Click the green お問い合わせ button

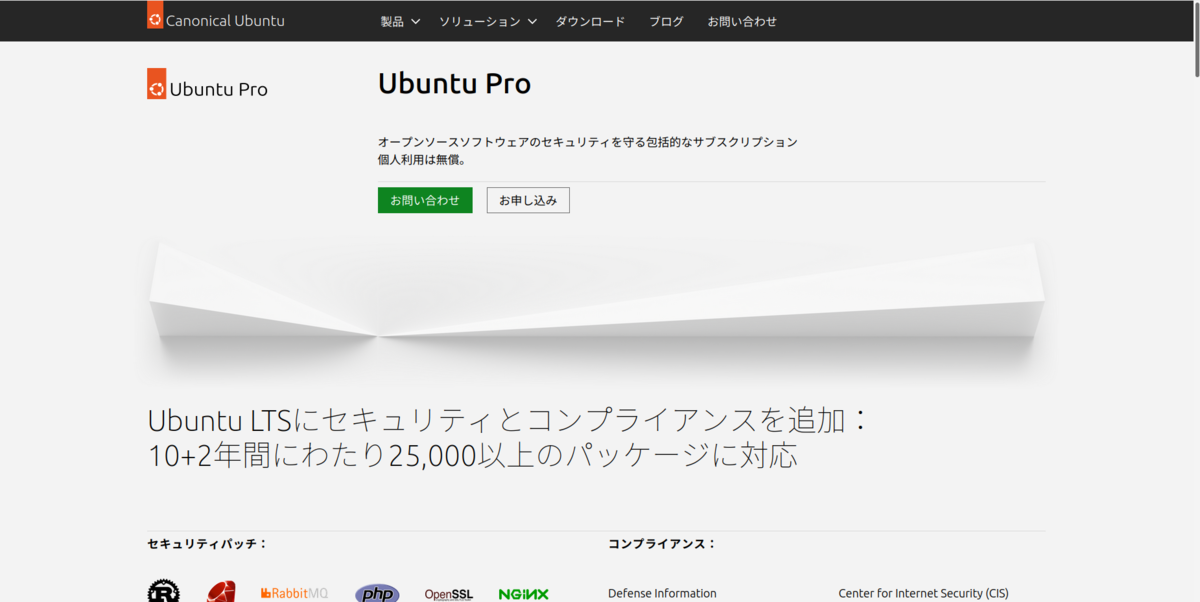tap(425, 200)
